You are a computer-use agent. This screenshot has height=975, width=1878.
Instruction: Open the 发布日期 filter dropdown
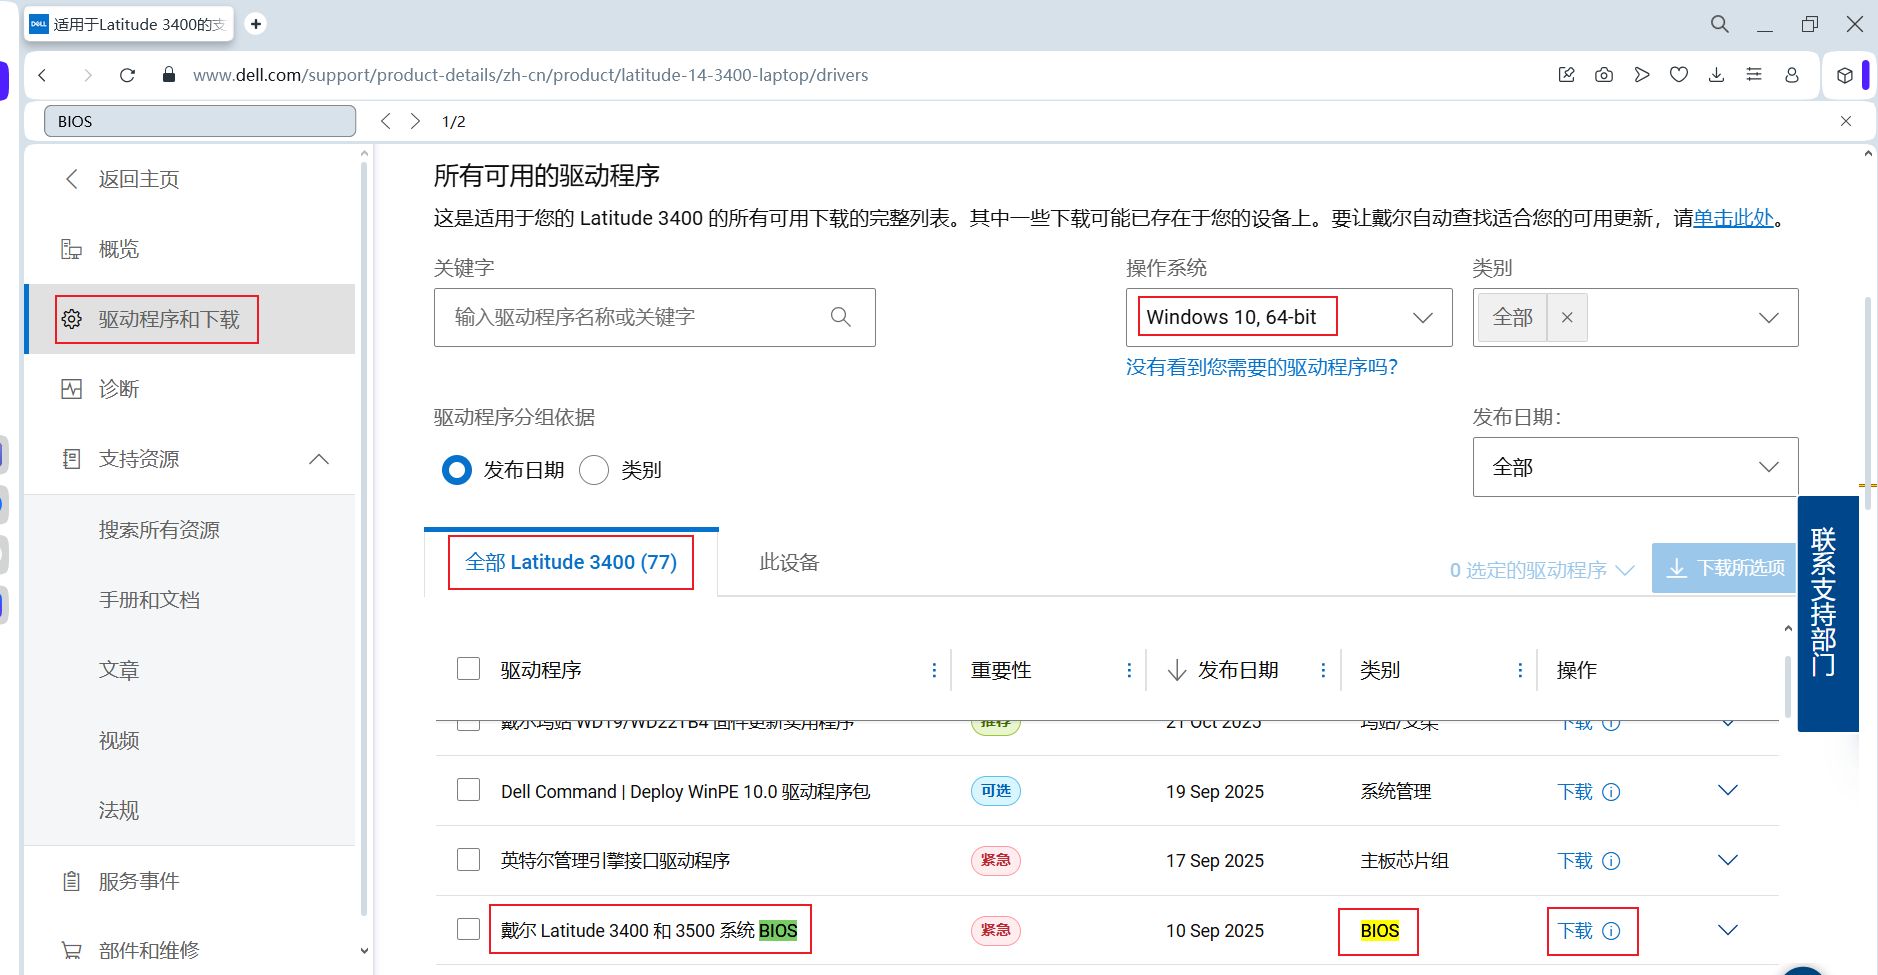click(x=1634, y=467)
